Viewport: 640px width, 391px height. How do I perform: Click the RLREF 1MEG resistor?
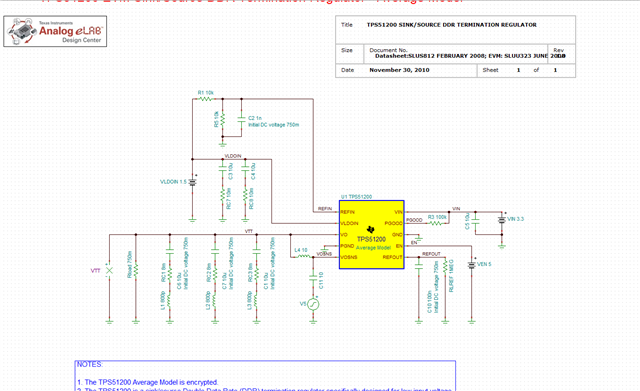(x=445, y=267)
